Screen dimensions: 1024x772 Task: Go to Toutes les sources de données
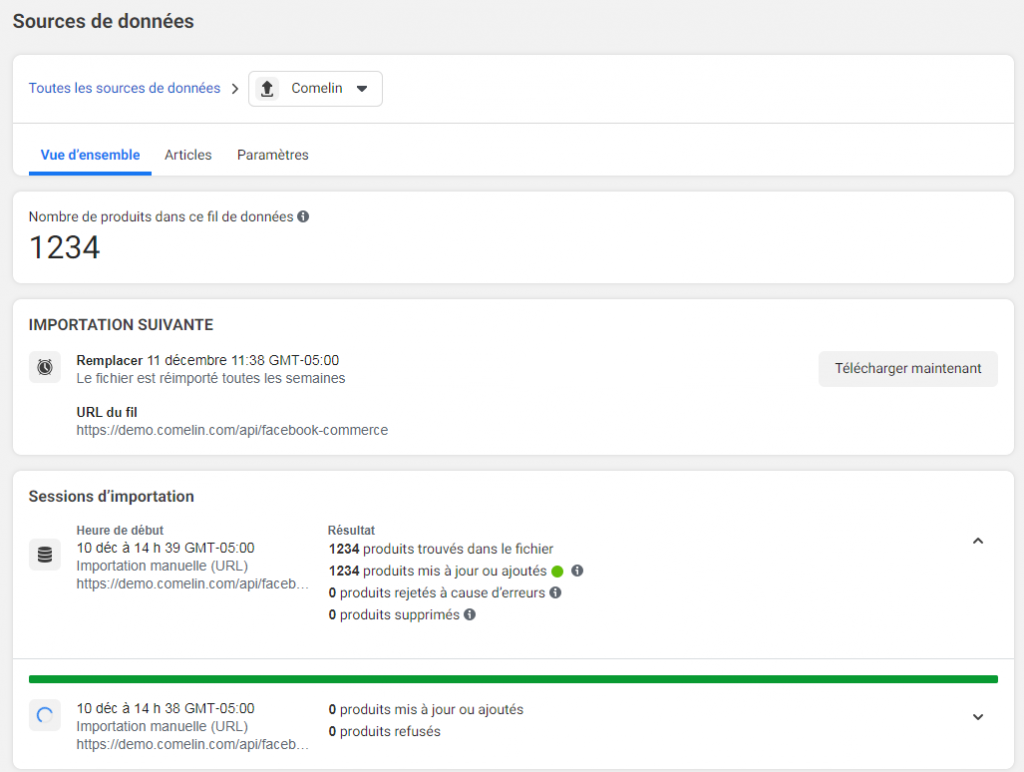tap(124, 88)
